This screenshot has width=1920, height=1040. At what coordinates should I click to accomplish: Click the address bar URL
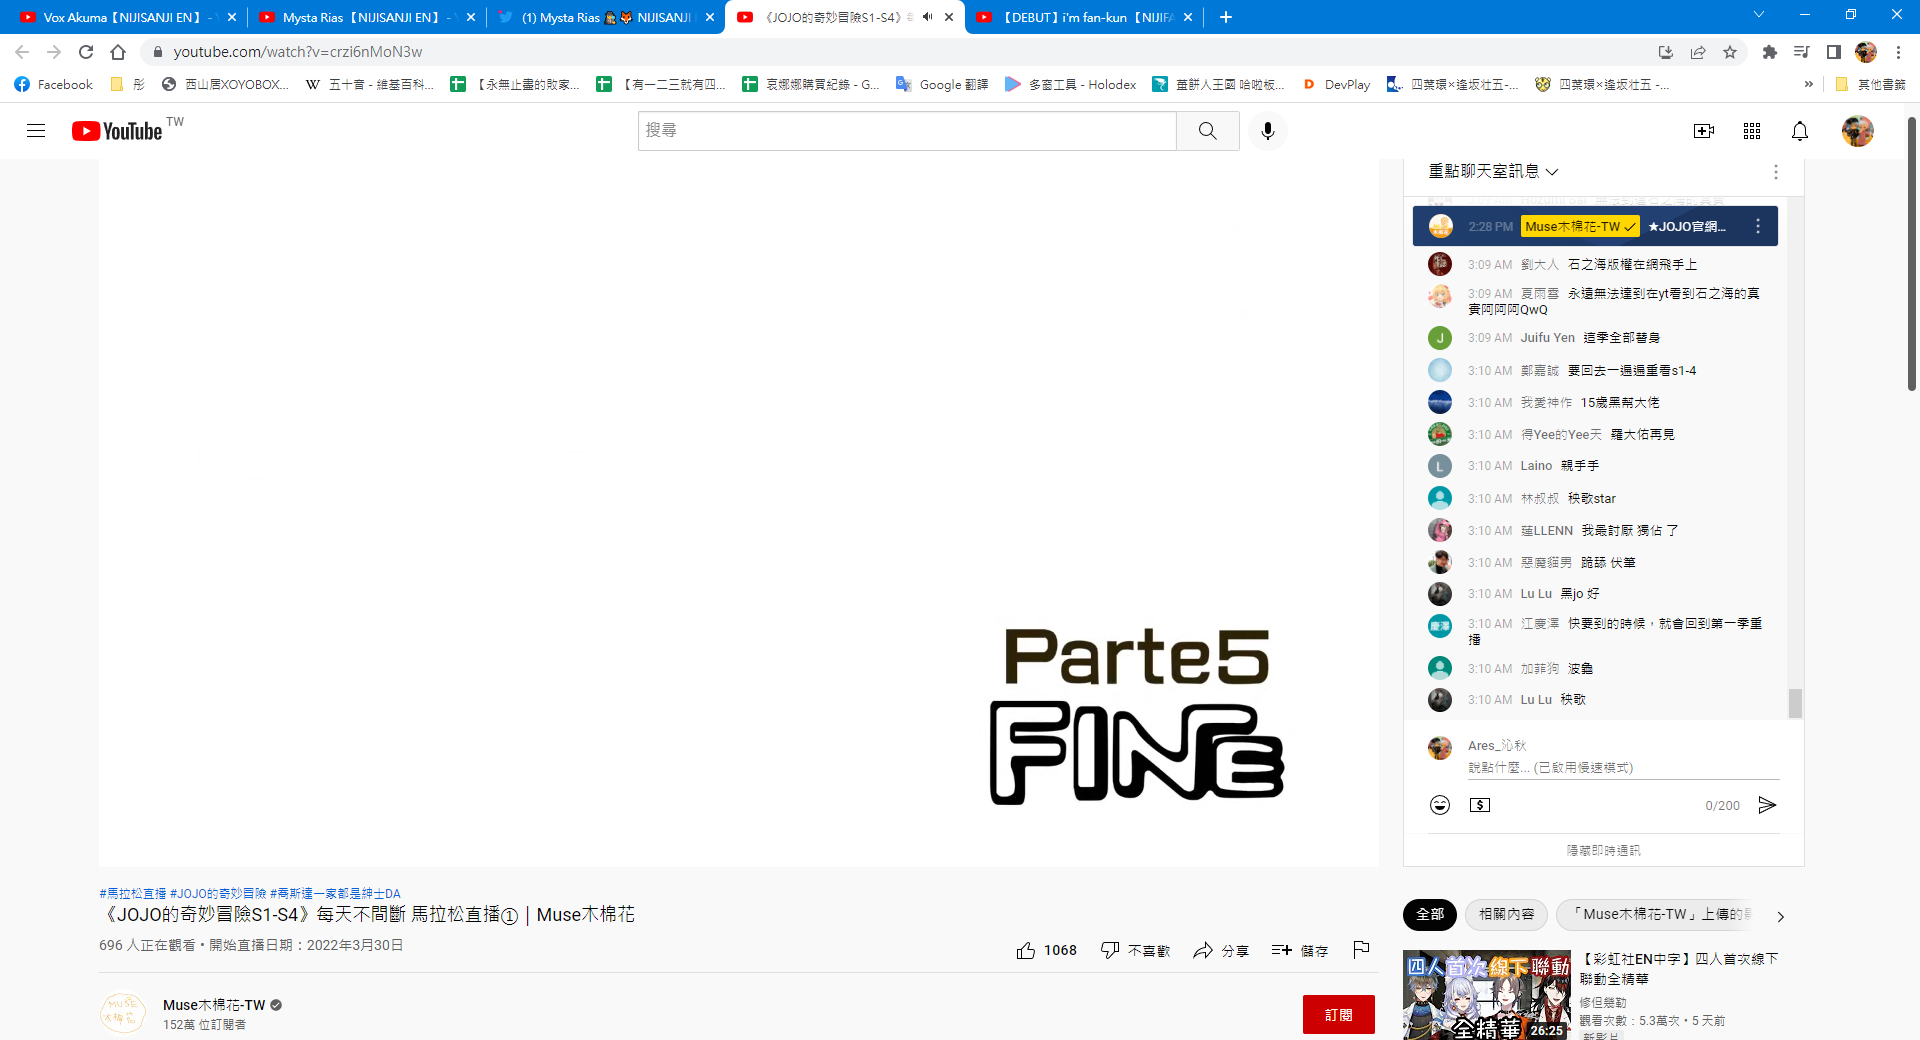click(298, 52)
